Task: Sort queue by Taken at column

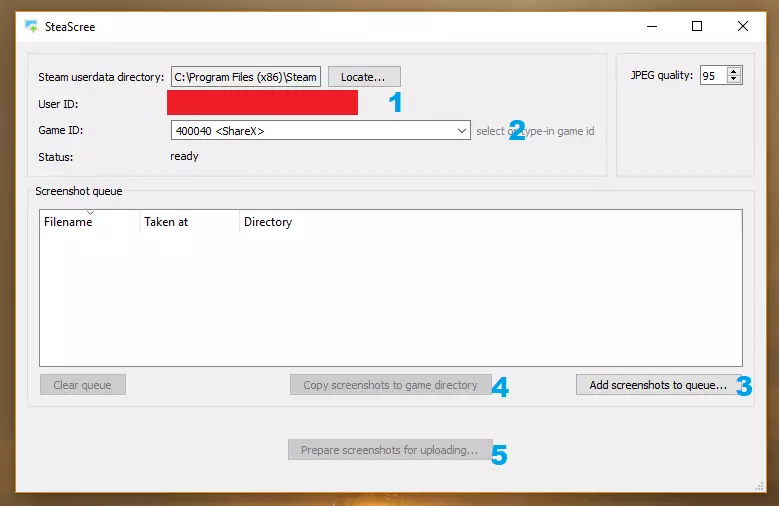Action: tap(189, 222)
